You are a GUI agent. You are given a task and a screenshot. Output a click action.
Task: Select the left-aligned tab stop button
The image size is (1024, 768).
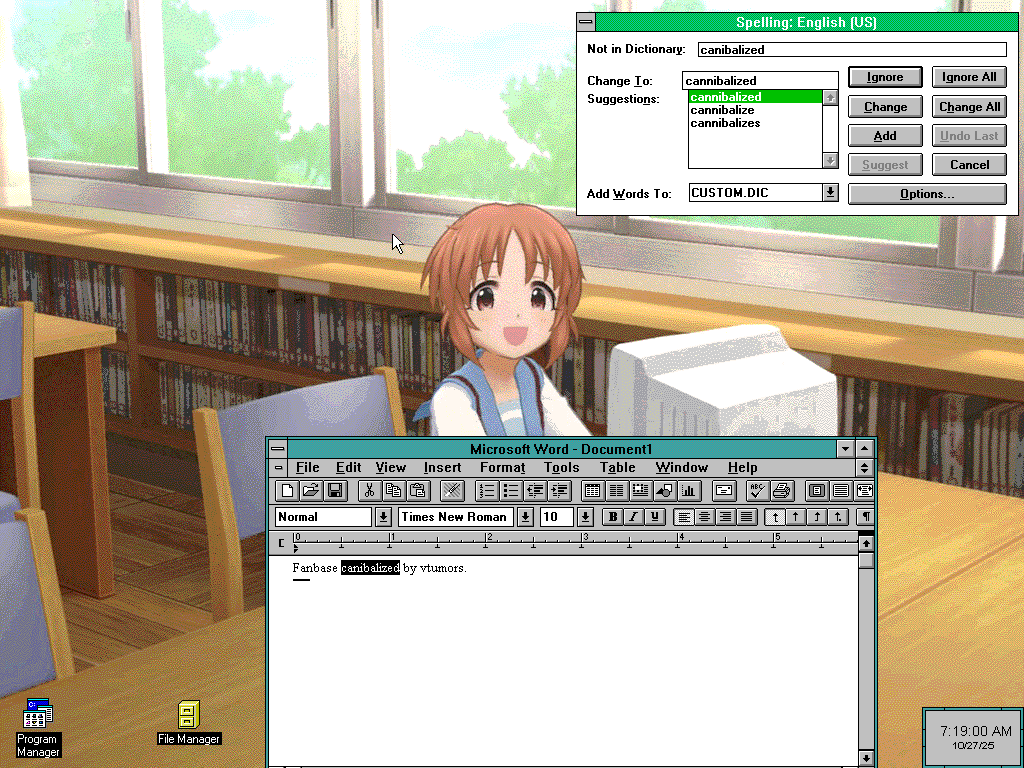click(x=775, y=517)
